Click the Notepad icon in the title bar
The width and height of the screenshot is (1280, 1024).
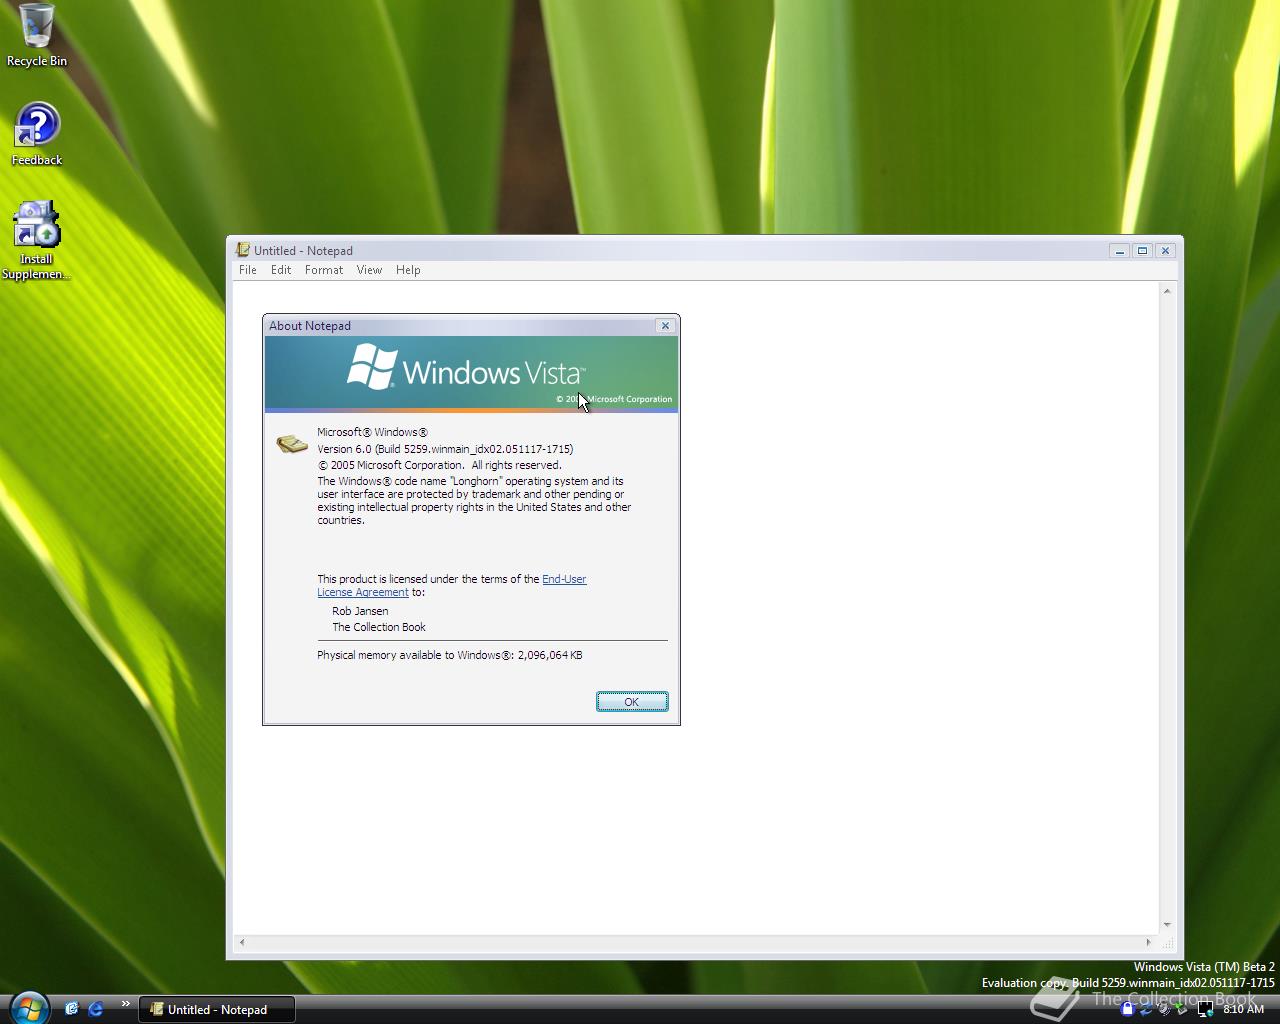[242, 250]
